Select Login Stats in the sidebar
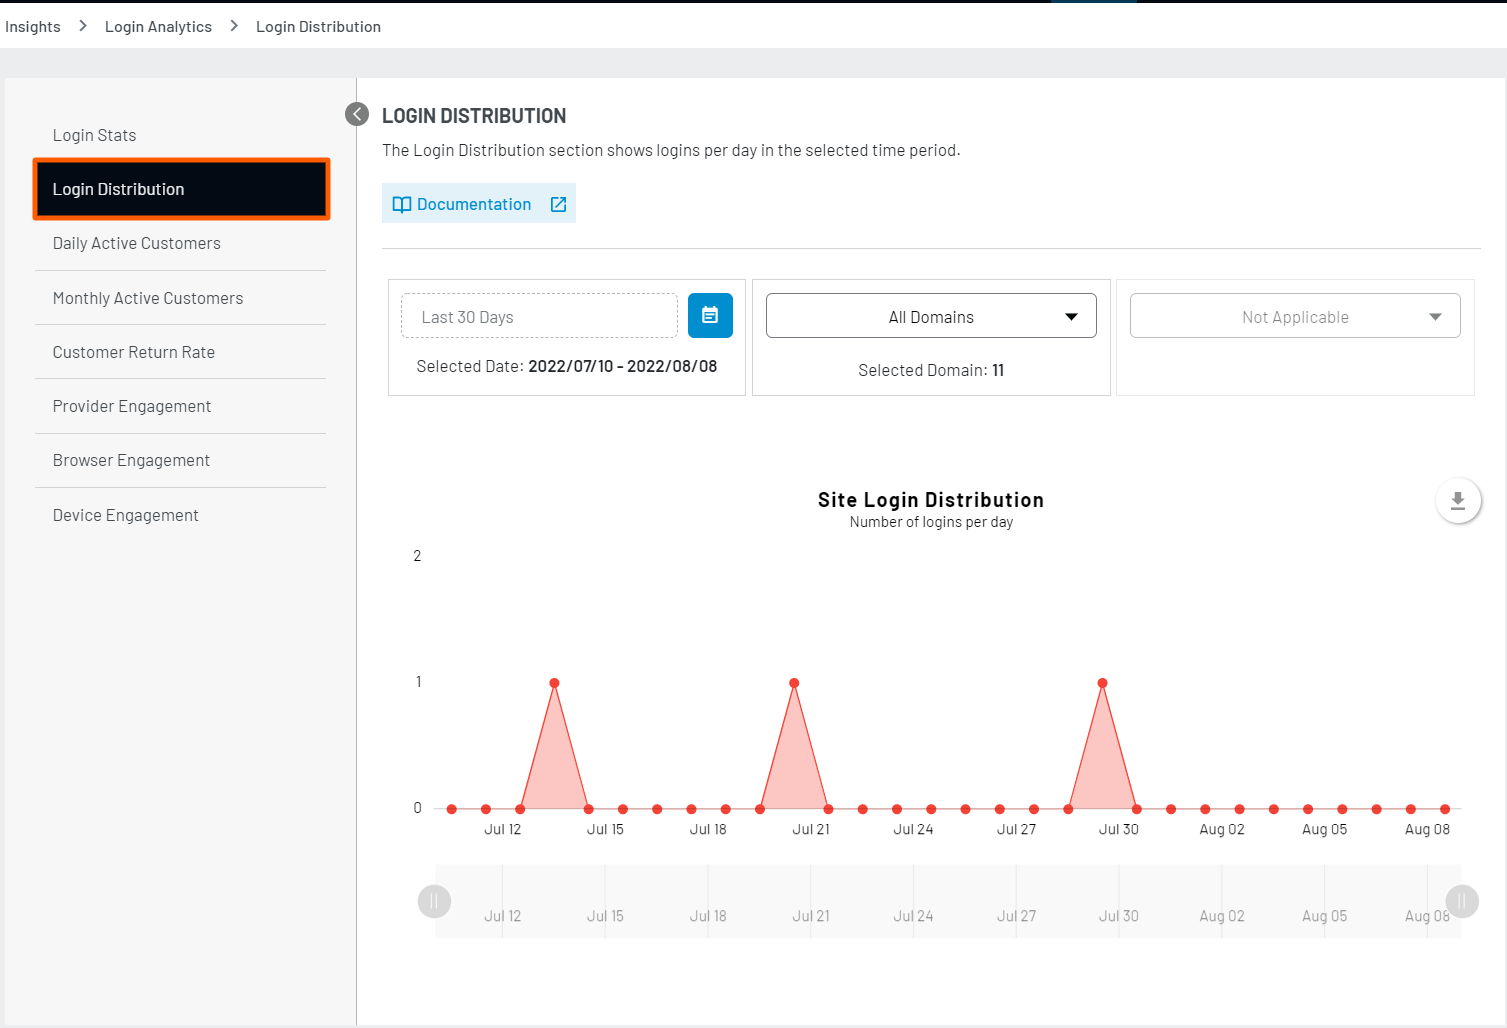The image size is (1507, 1028). click(x=94, y=134)
